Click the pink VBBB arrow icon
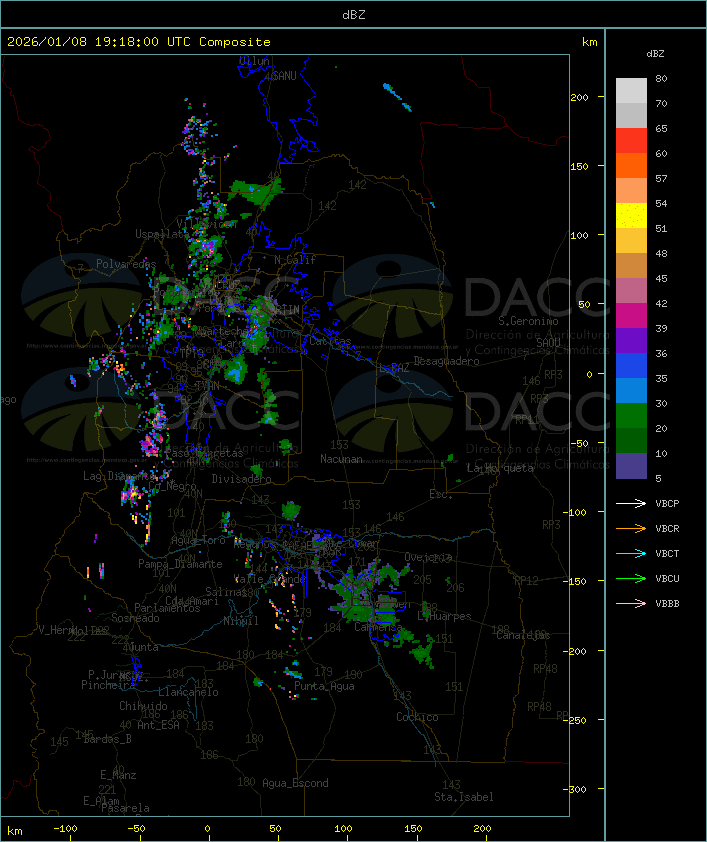The width and height of the screenshot is (707, 842). click(x=632, y=604)
